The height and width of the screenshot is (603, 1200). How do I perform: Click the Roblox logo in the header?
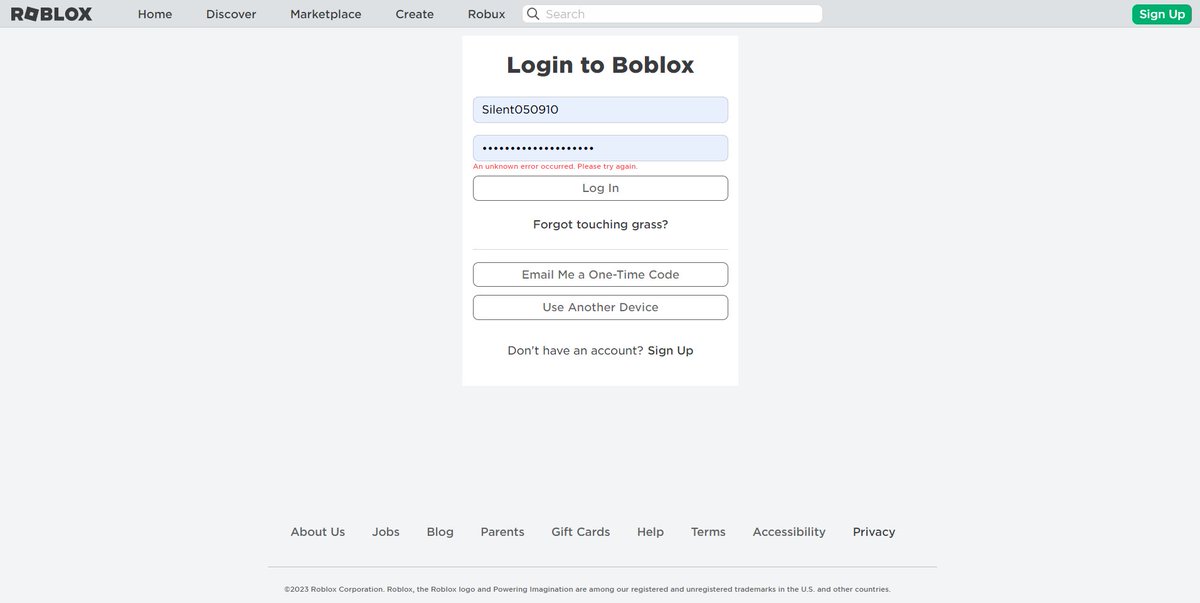pyautogui.click(x=51, y=14)
